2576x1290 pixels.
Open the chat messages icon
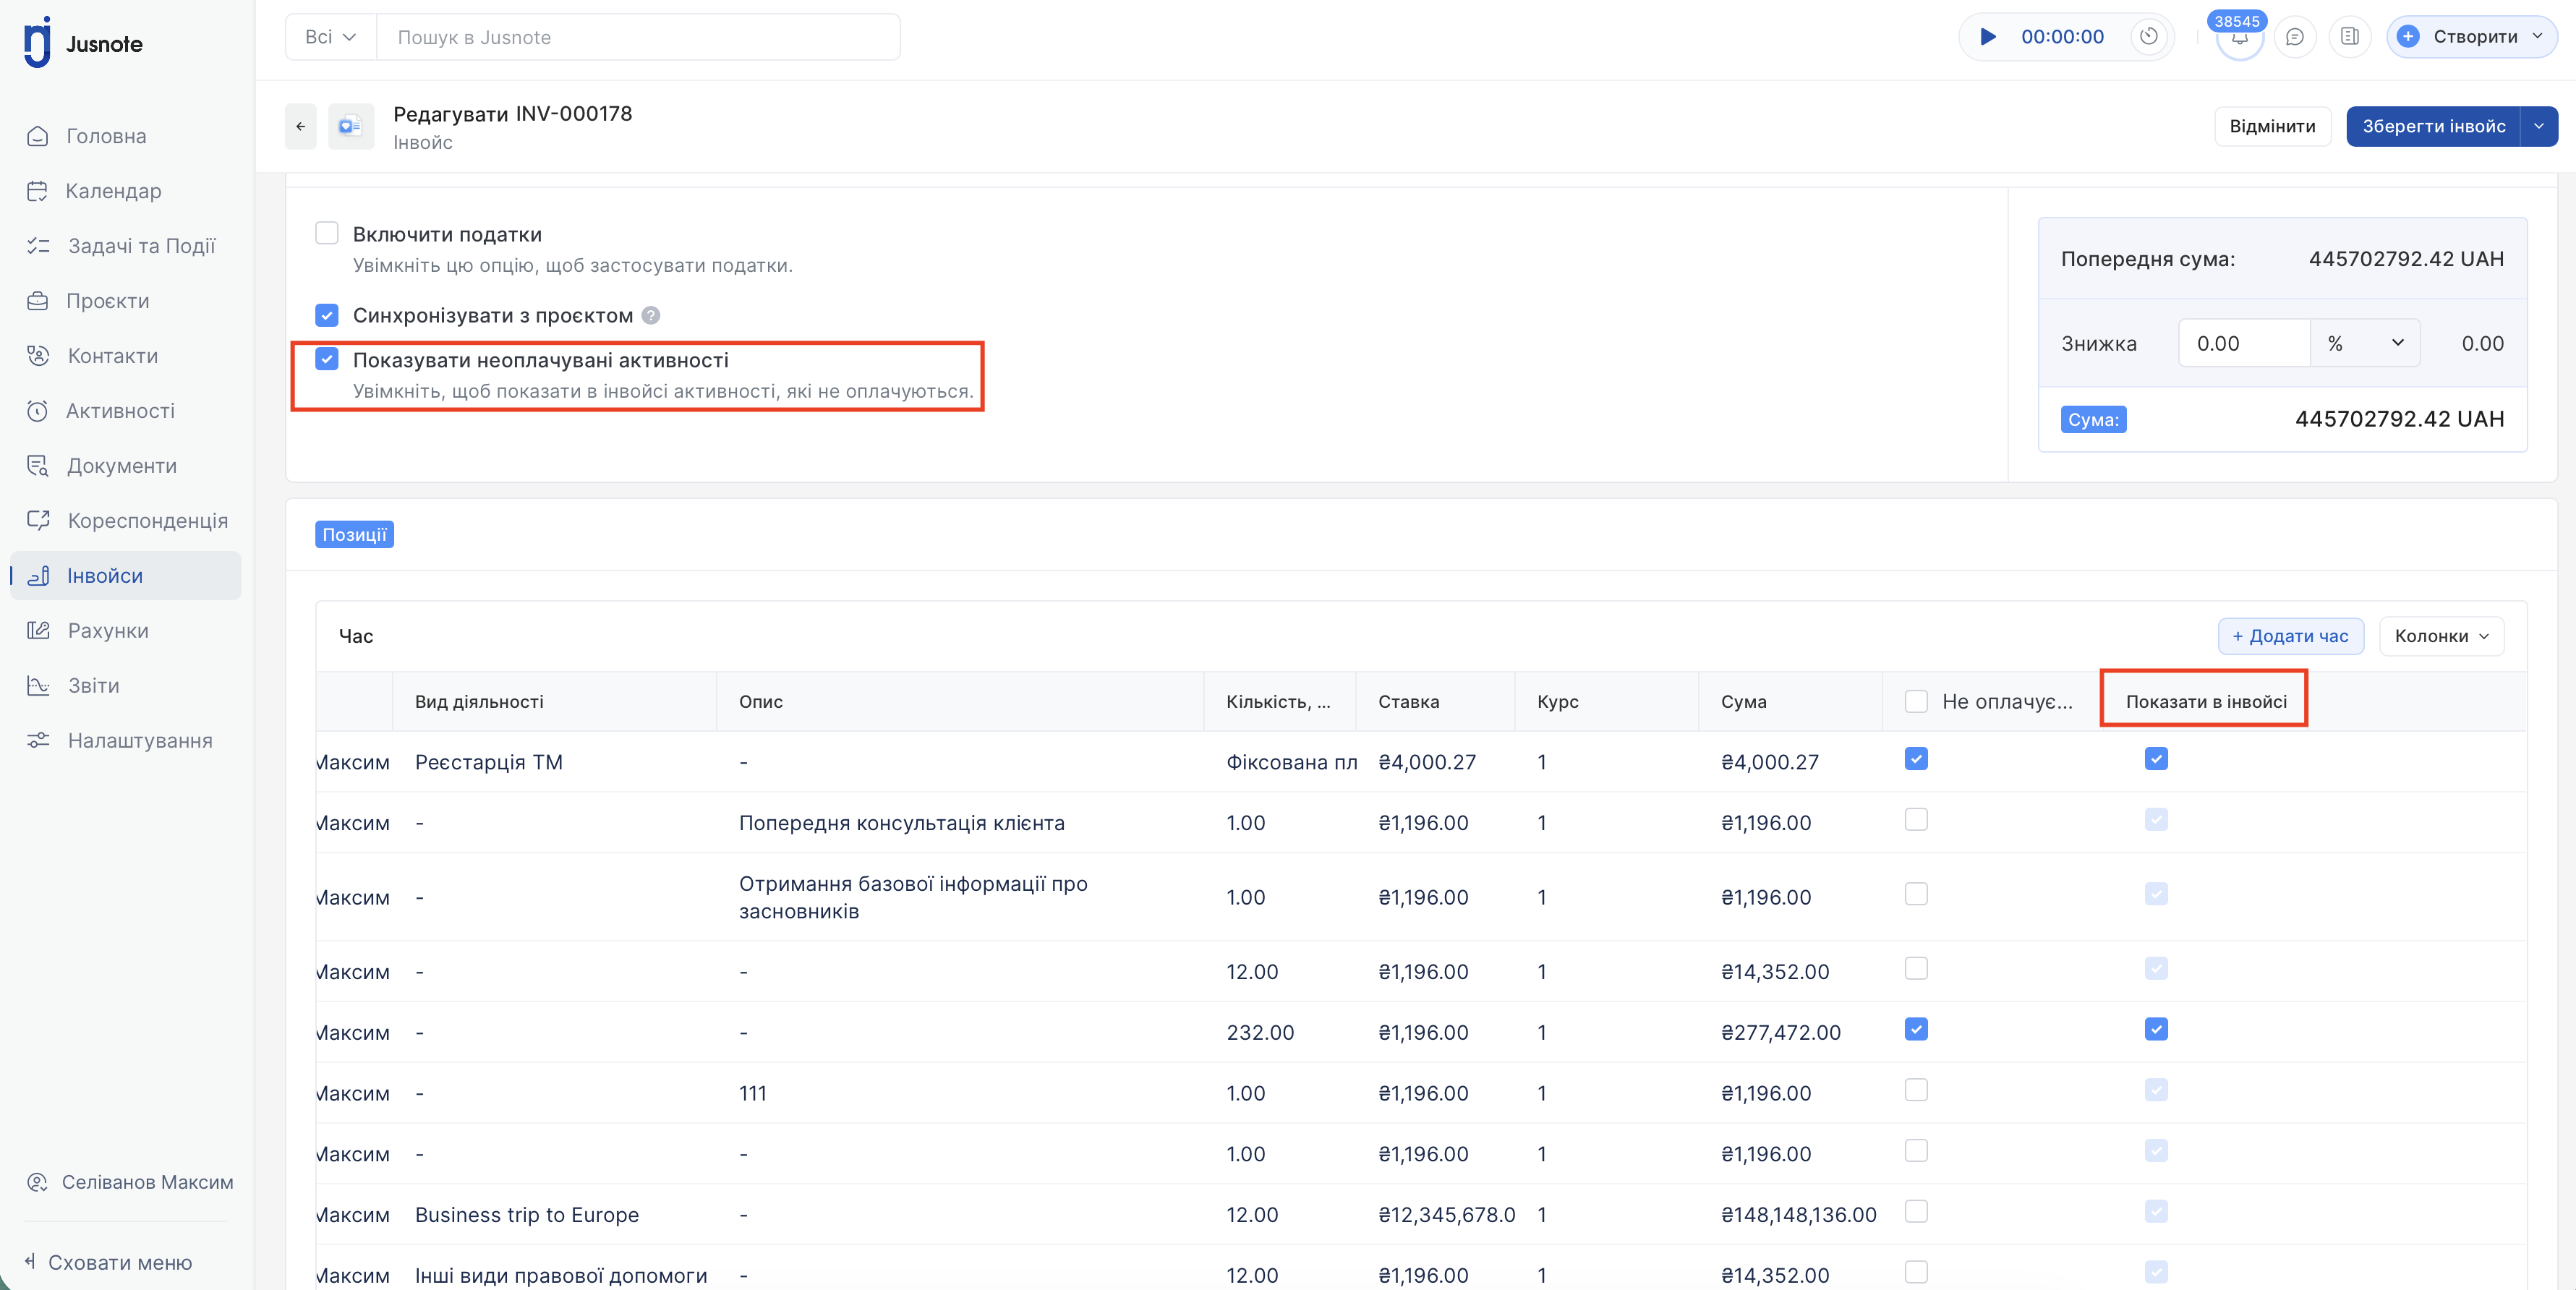pyautogui.click(x=2295, y=37)
